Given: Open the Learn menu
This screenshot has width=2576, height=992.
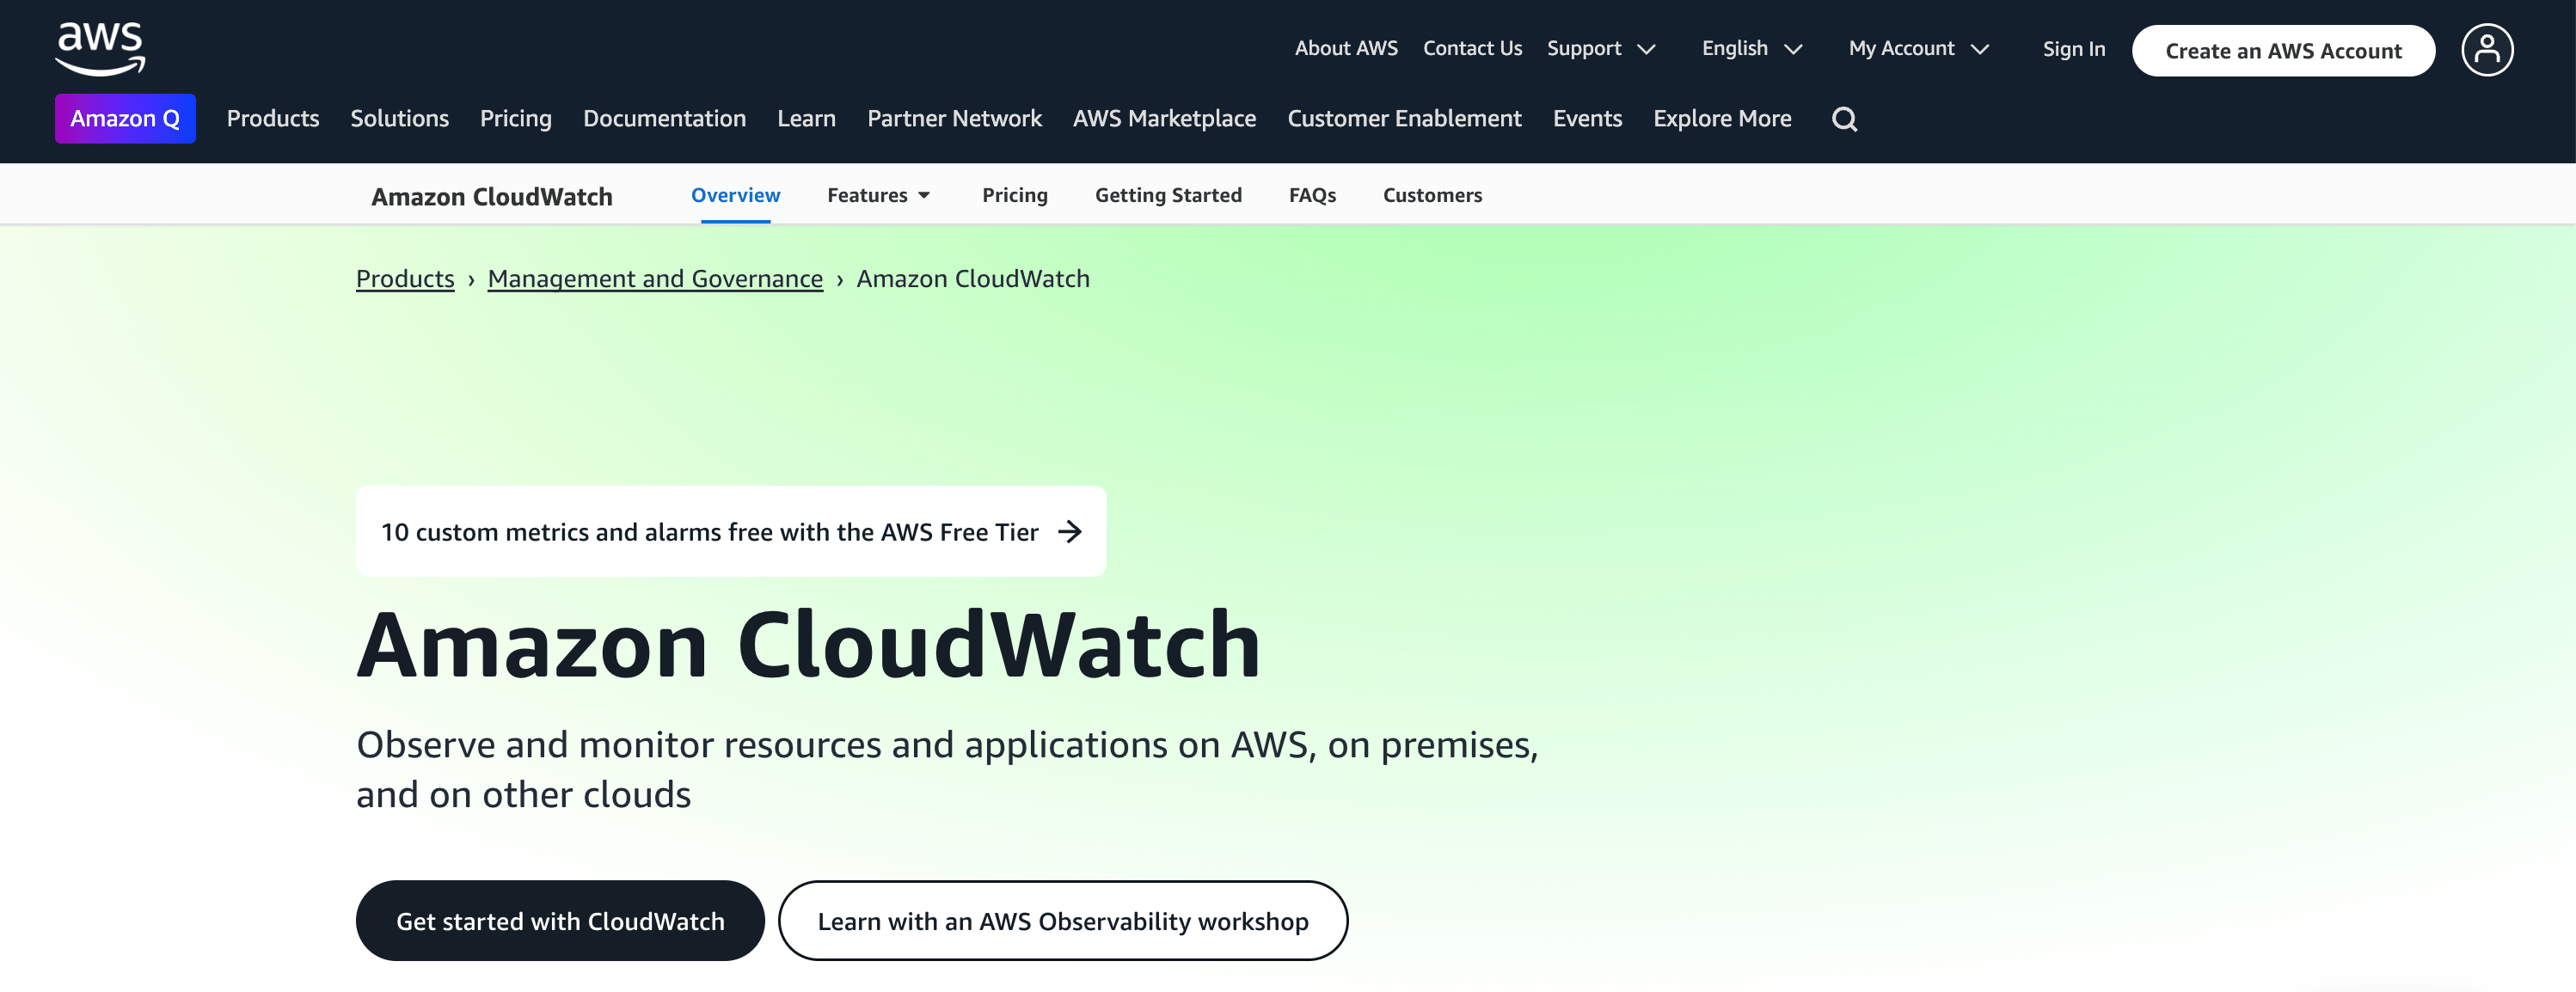Looking at the screenshot, I should pos(806,119).
